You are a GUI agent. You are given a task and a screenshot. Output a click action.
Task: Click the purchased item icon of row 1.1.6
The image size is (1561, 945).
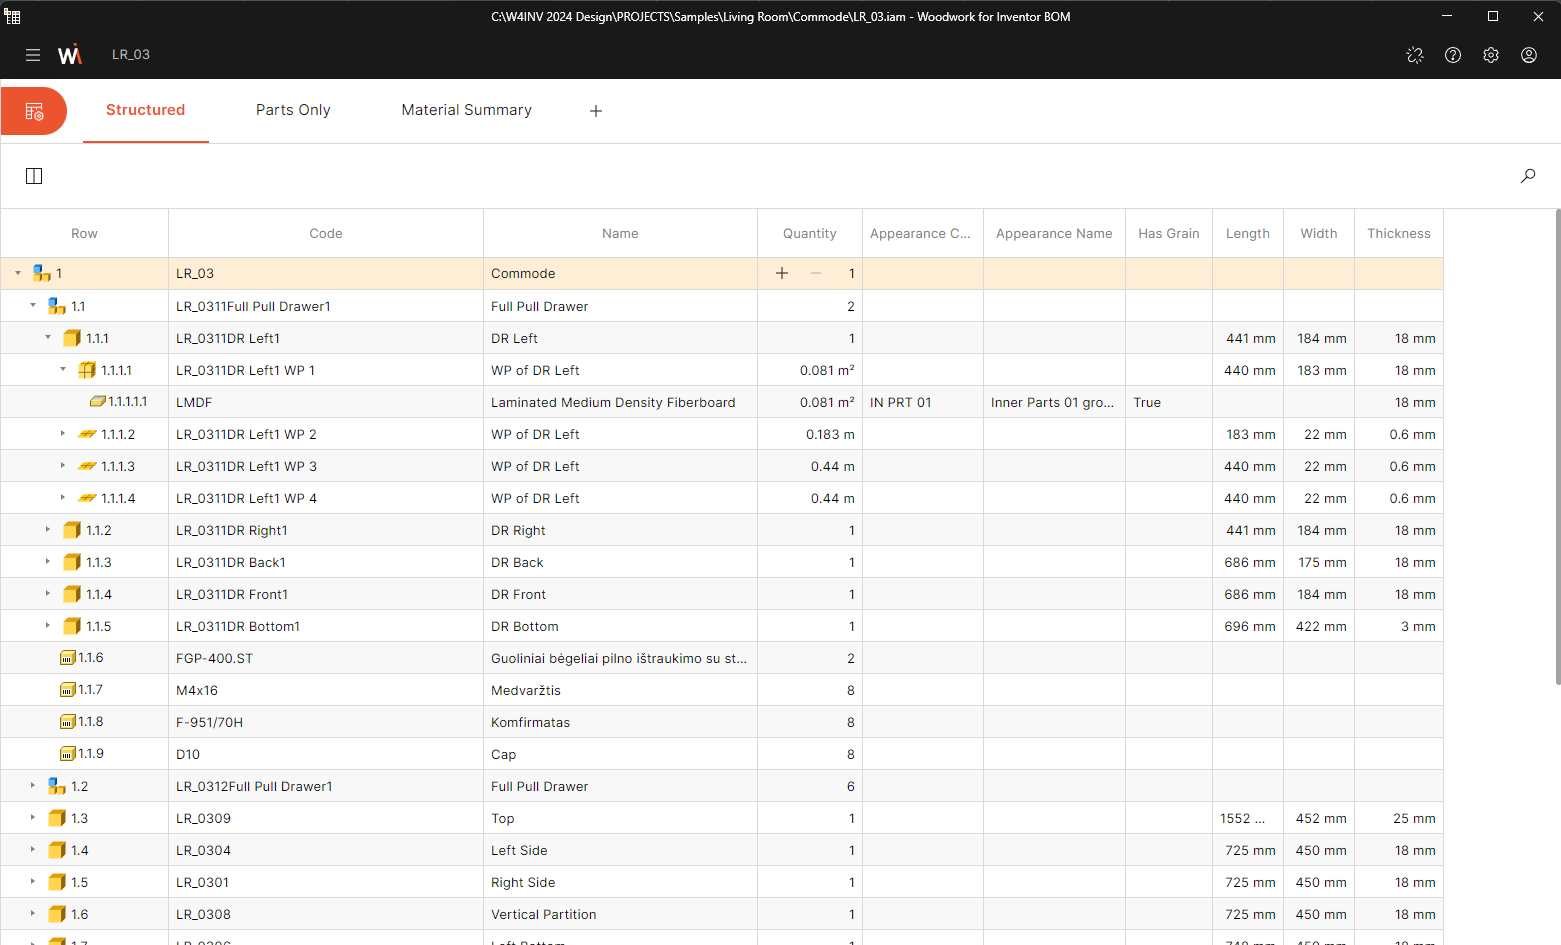point(68,658)
